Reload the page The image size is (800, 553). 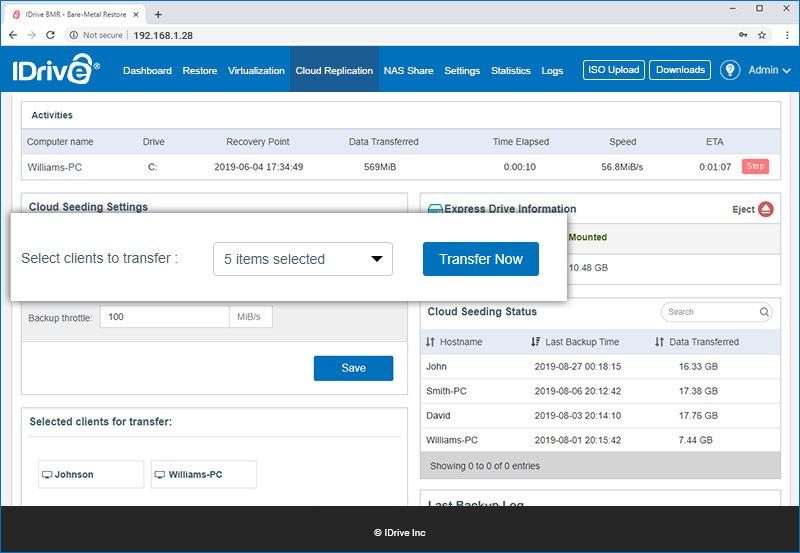click(50, 35)
